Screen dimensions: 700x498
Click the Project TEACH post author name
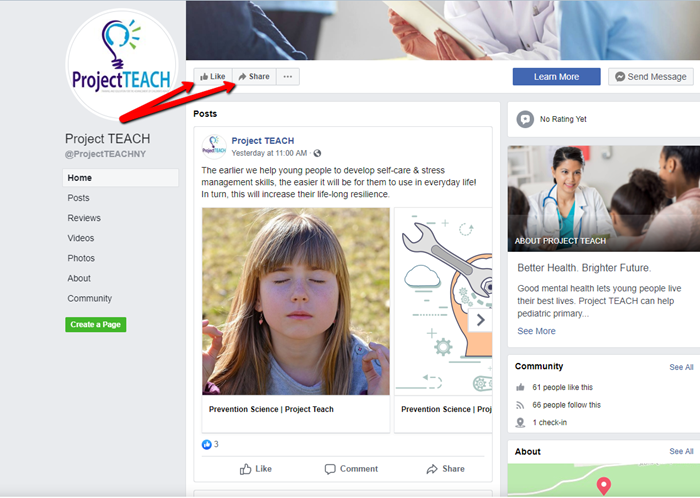[x=262, y=141]
